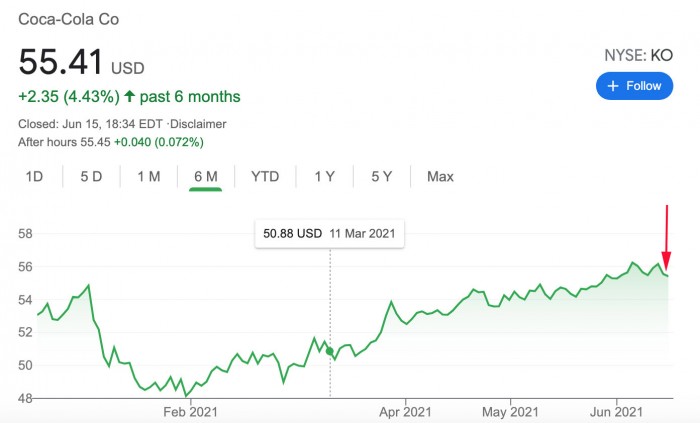Click the green dot chart marker
Viewport: 700px width, 423px height.
click(x=331, y=351)
